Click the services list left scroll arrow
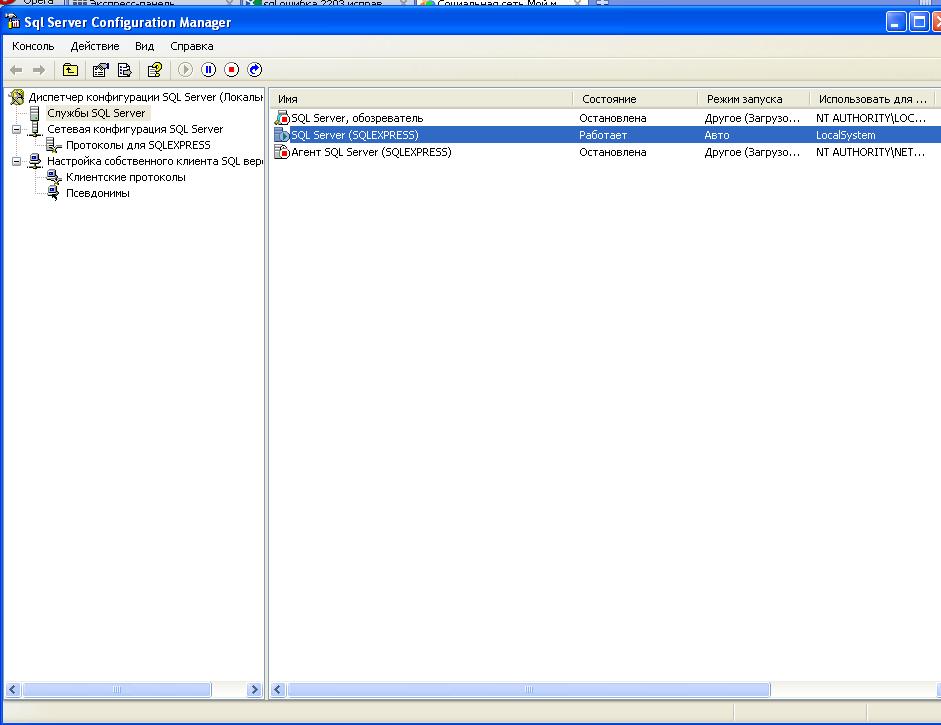Screen dimensions: 941x725 pos(278,690)
